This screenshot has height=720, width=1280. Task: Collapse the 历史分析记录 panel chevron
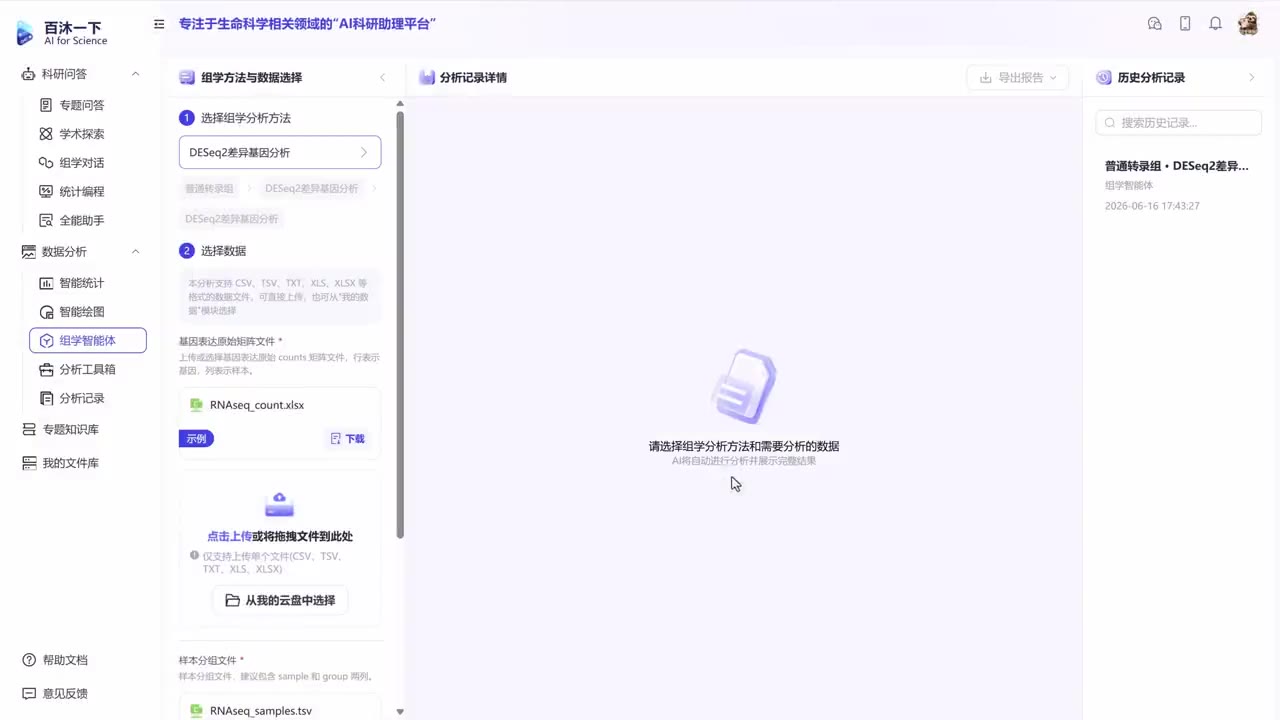point(1251,78)
